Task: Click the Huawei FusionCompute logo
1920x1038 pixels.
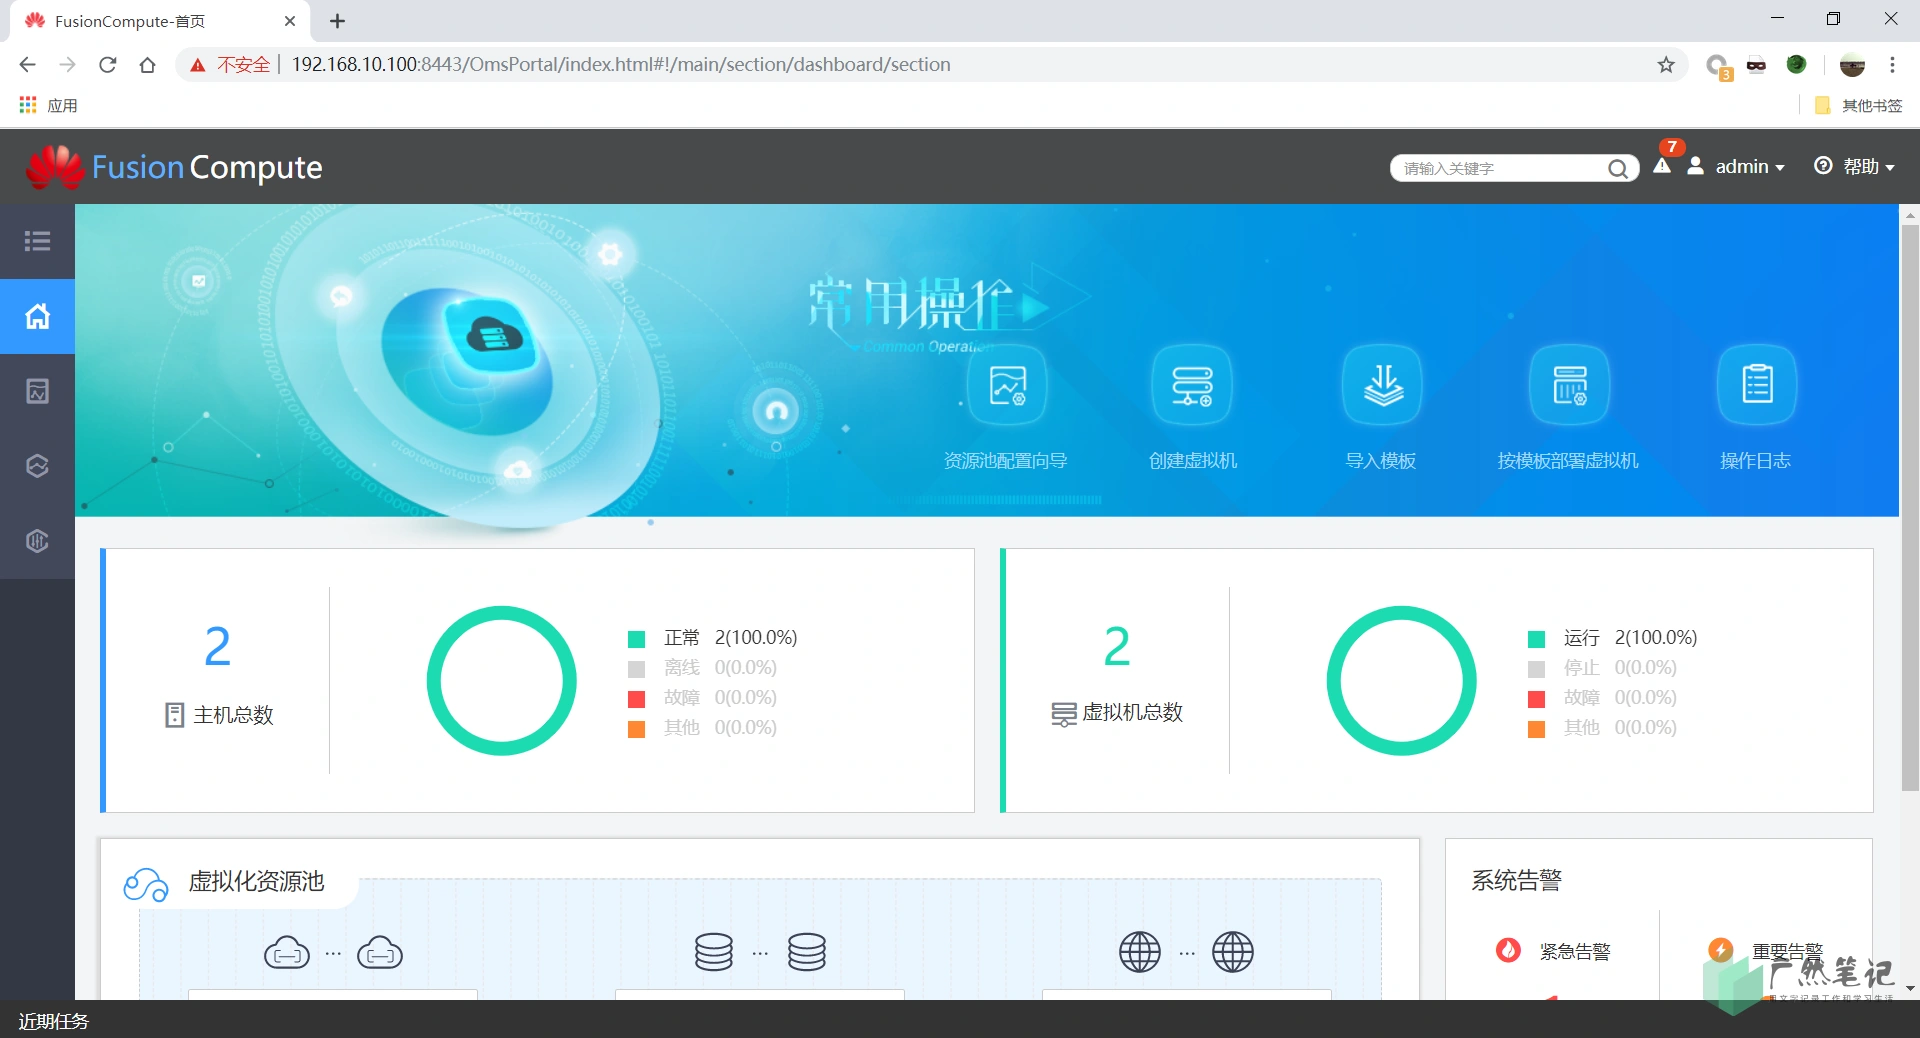Action: coord(174,167)
